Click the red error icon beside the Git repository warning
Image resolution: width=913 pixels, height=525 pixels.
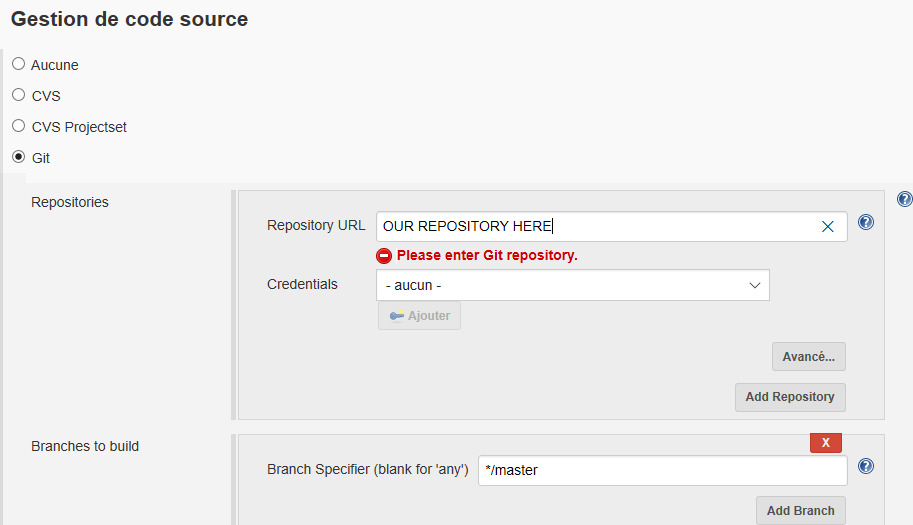384,255
